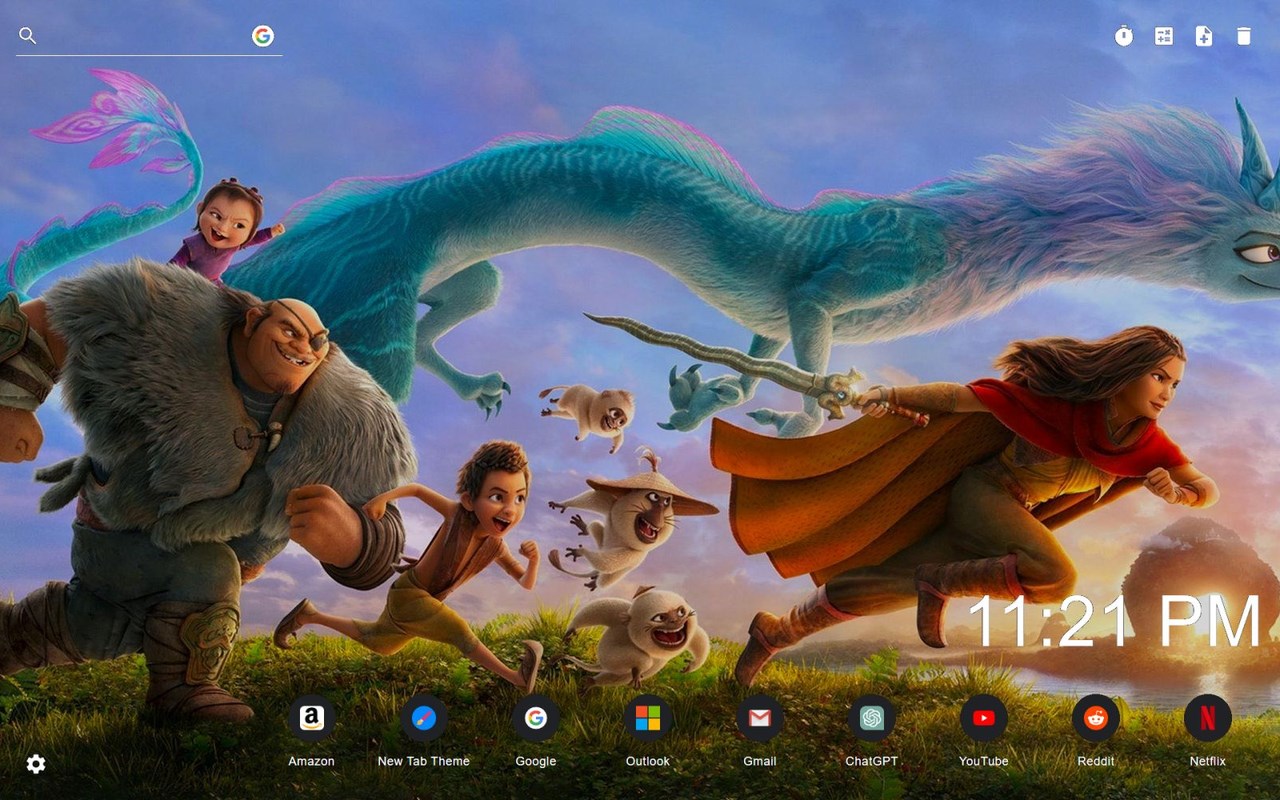Click the Reddit label text

1096,761
